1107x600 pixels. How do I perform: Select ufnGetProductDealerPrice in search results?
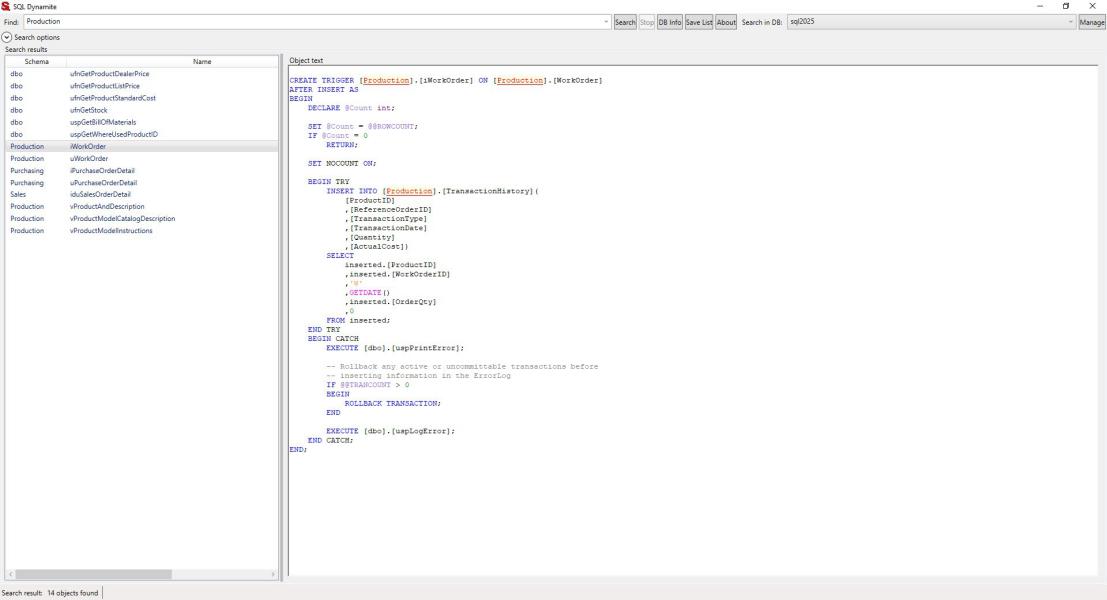click(110, 73)
